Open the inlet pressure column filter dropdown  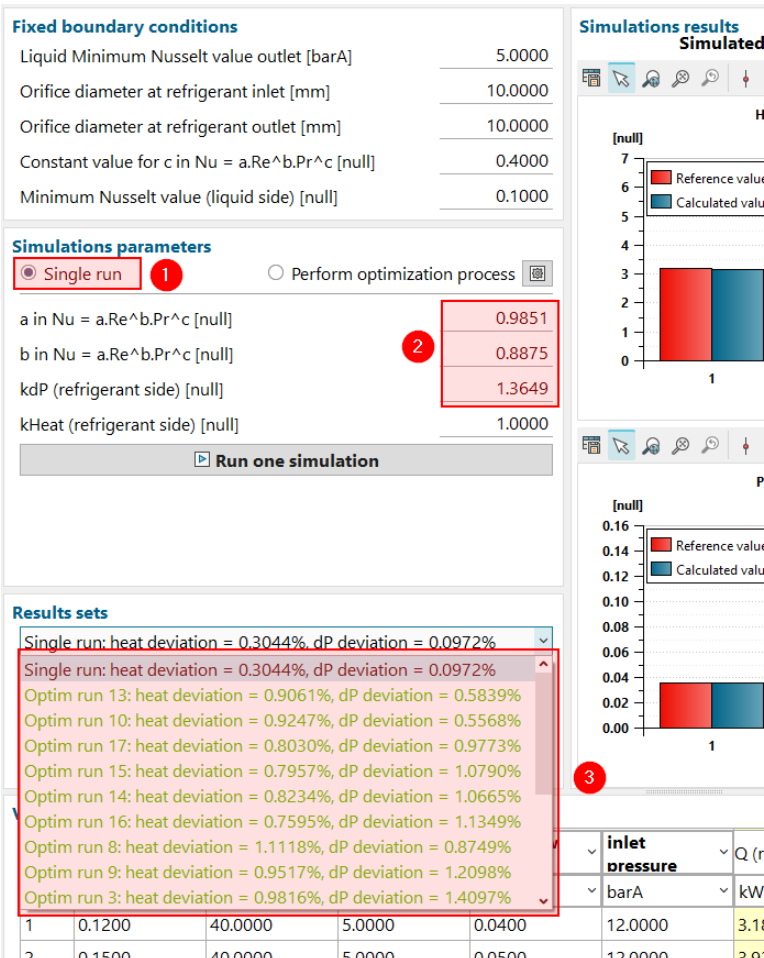[724, 853]
